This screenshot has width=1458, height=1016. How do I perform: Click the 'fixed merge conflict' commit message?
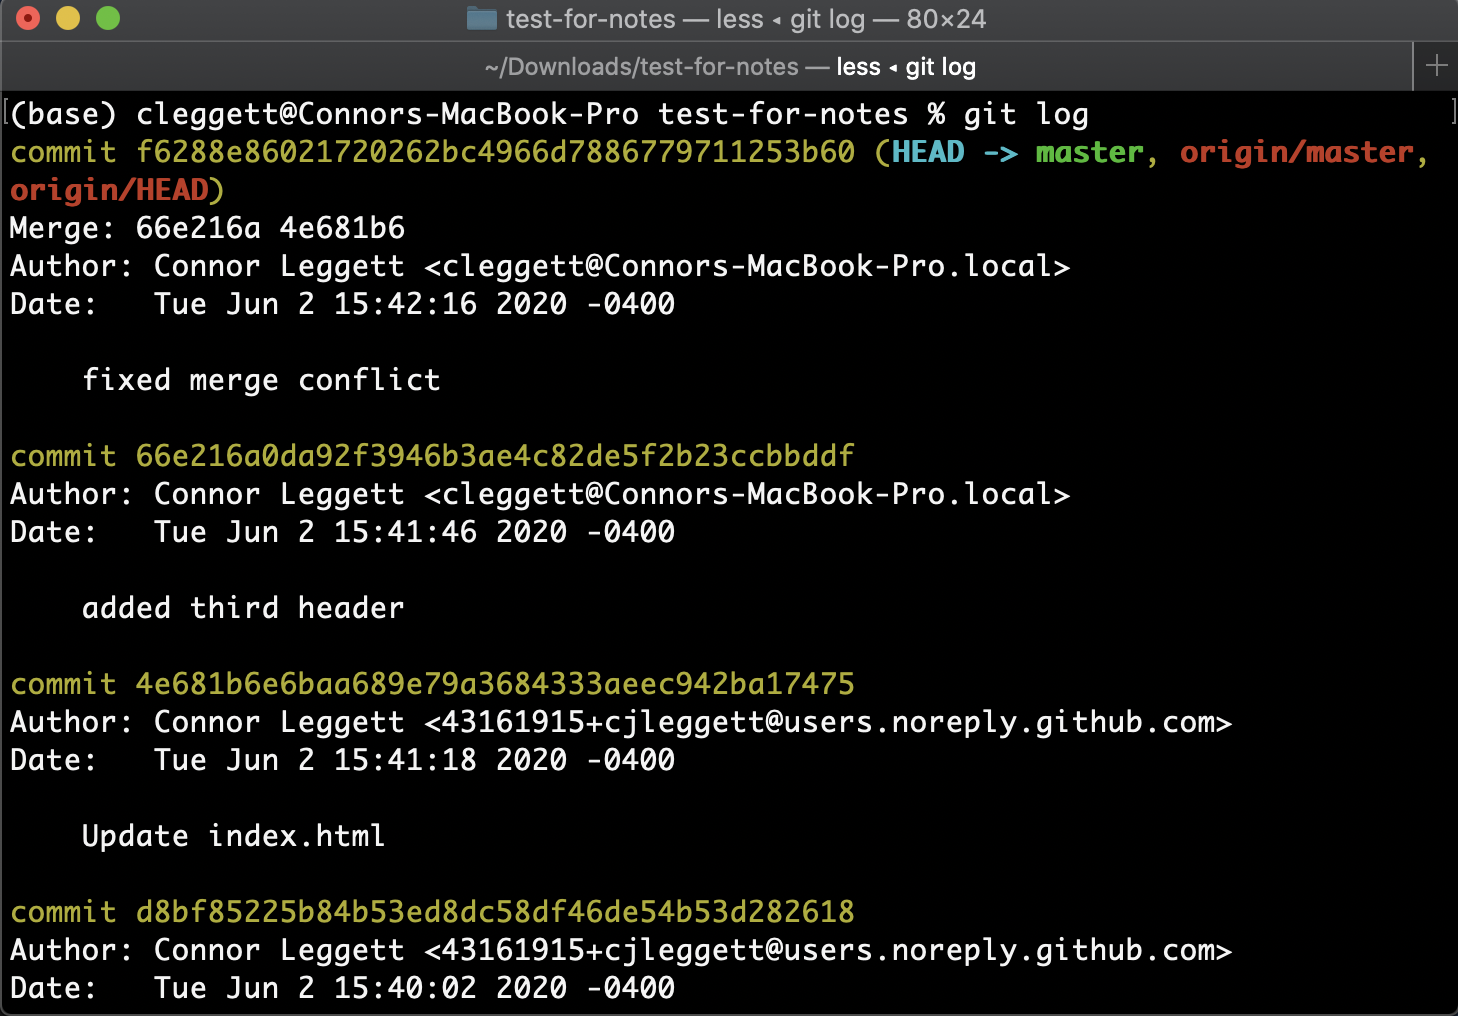(x=261, y=379)
